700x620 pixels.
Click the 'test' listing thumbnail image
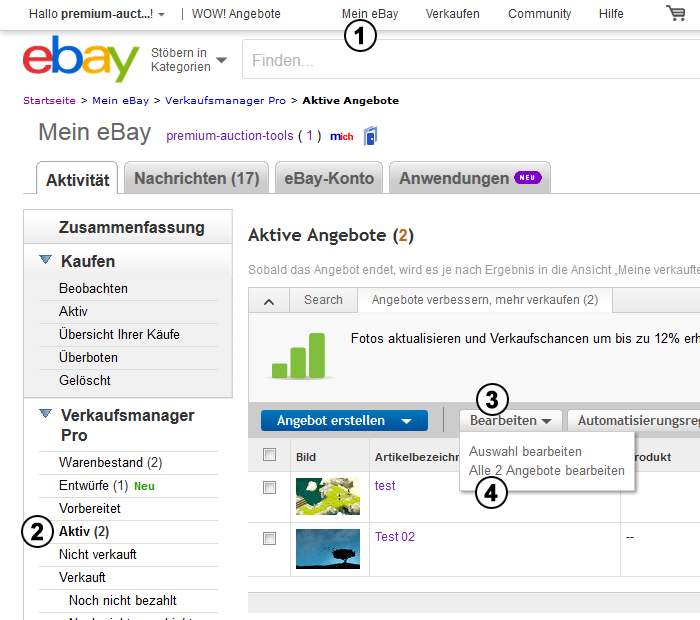click(x=328, y=496)
